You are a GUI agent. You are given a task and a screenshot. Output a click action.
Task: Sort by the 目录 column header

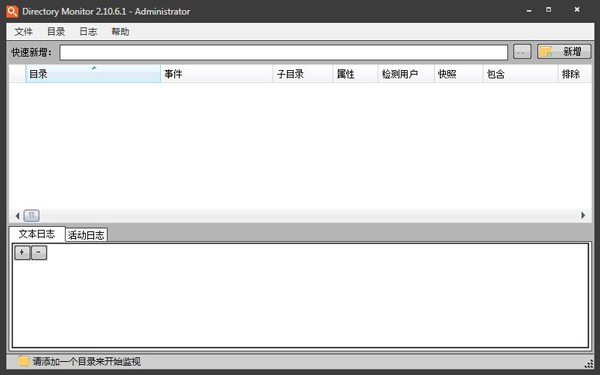tap(93, 74)
